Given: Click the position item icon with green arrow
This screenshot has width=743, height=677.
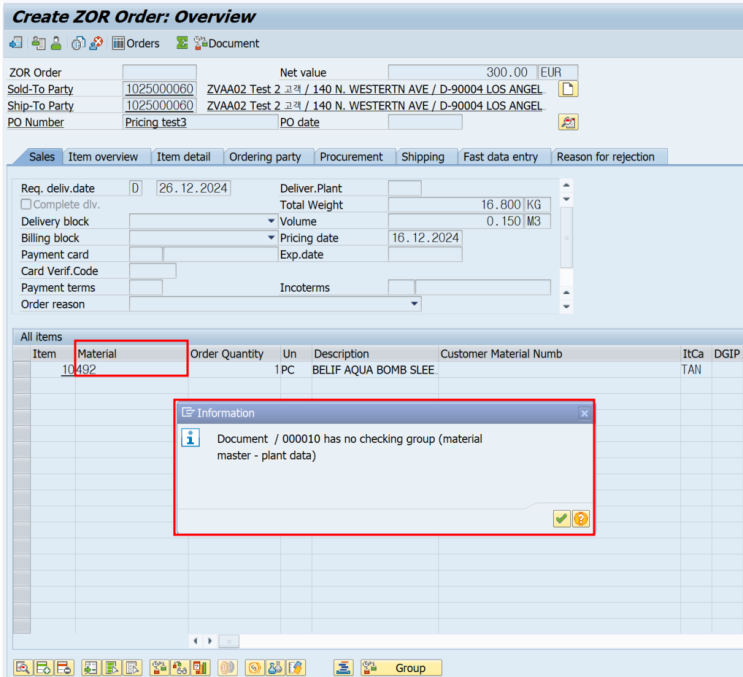Looking at the screenshot, I should 91,668.
